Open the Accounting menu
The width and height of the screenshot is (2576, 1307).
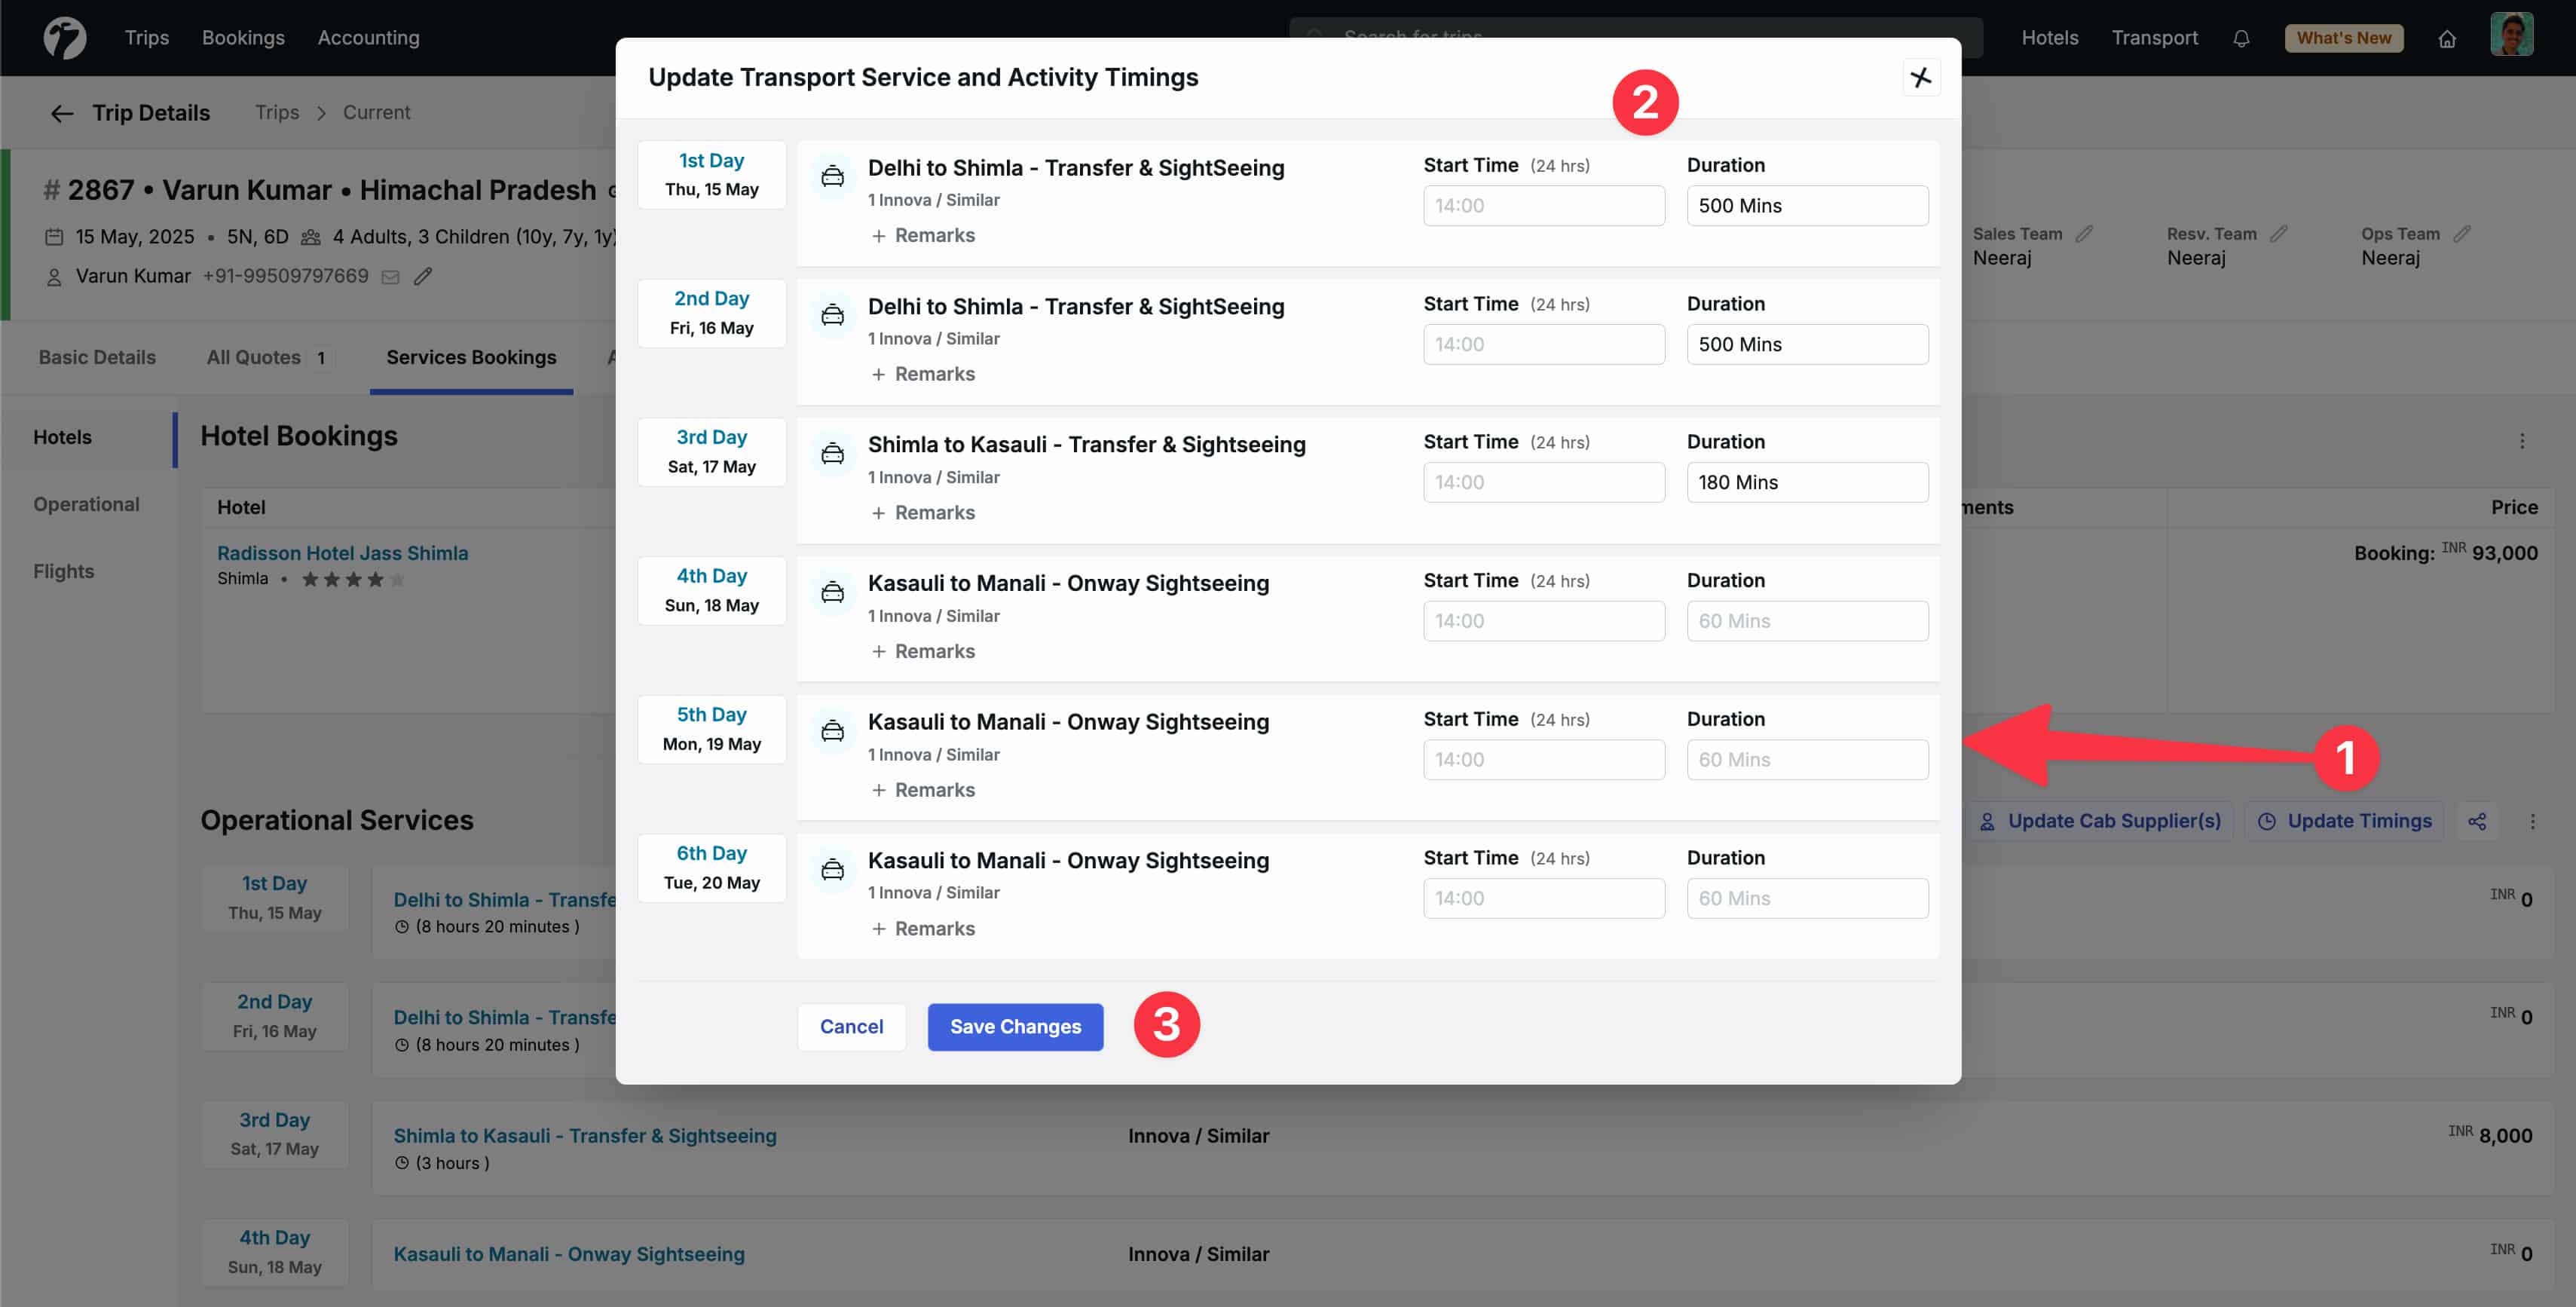pyautogui.click(x=368, y=37)
